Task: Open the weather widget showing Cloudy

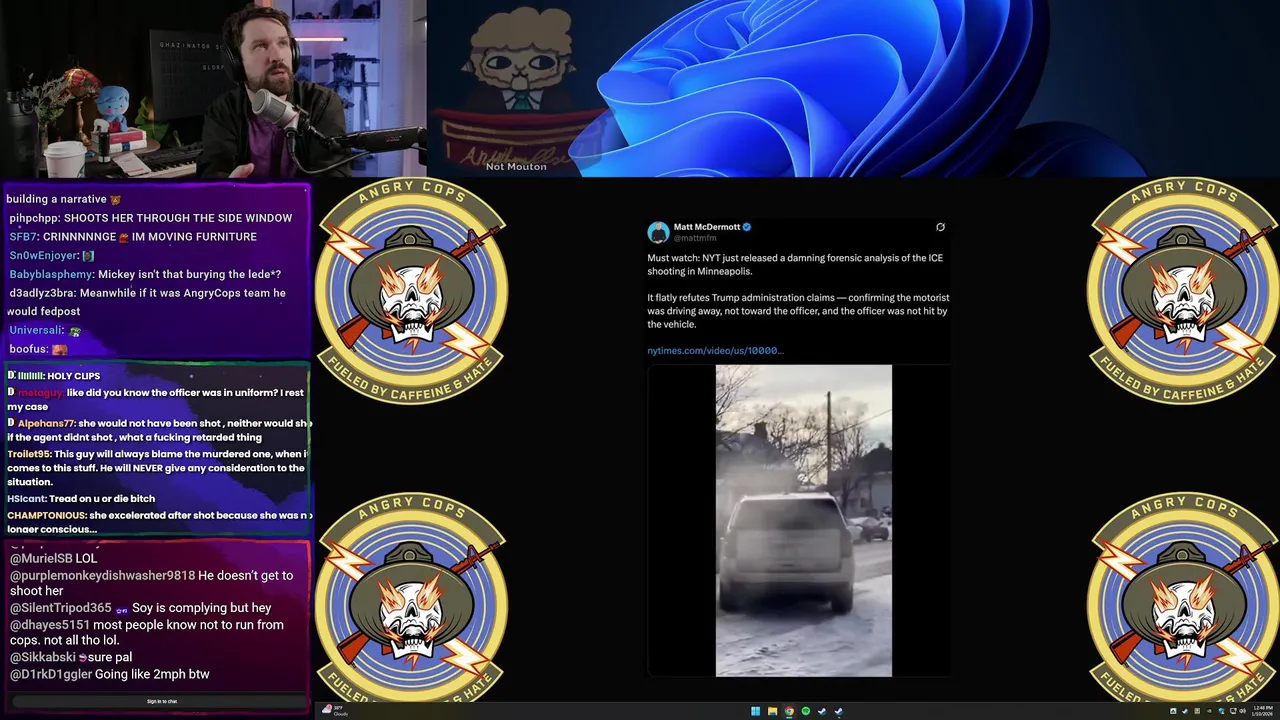Action: [x=335, y=711]
